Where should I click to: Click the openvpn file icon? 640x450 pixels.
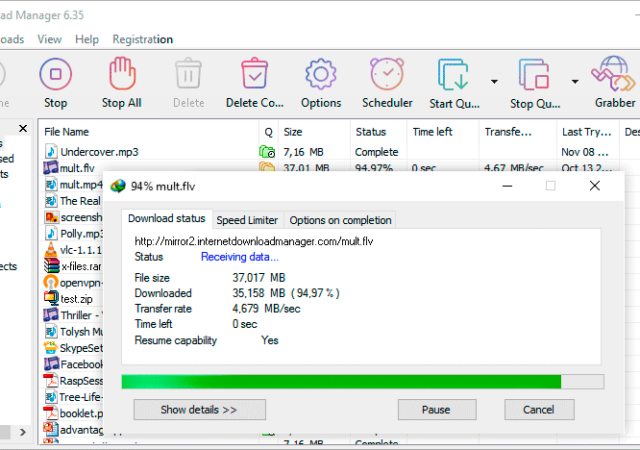51,282
